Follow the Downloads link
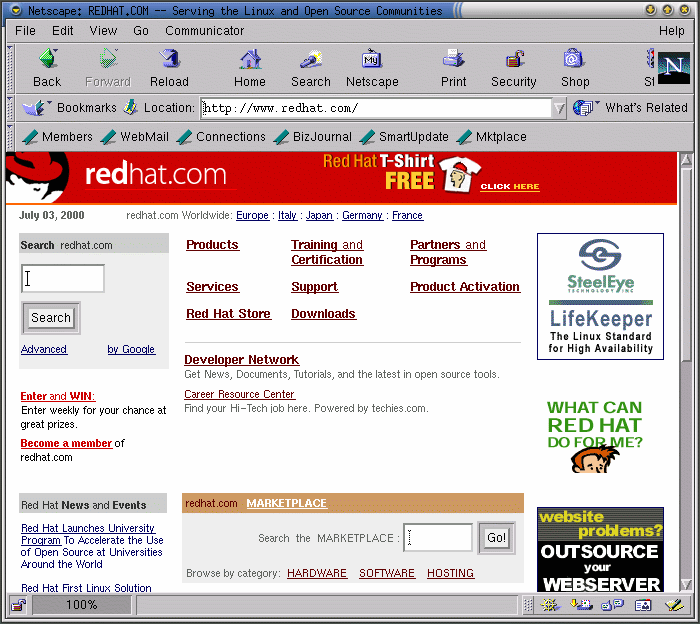The width and height of the screenshot is (700, 624). pyautogui.click(x=323, y=314)
